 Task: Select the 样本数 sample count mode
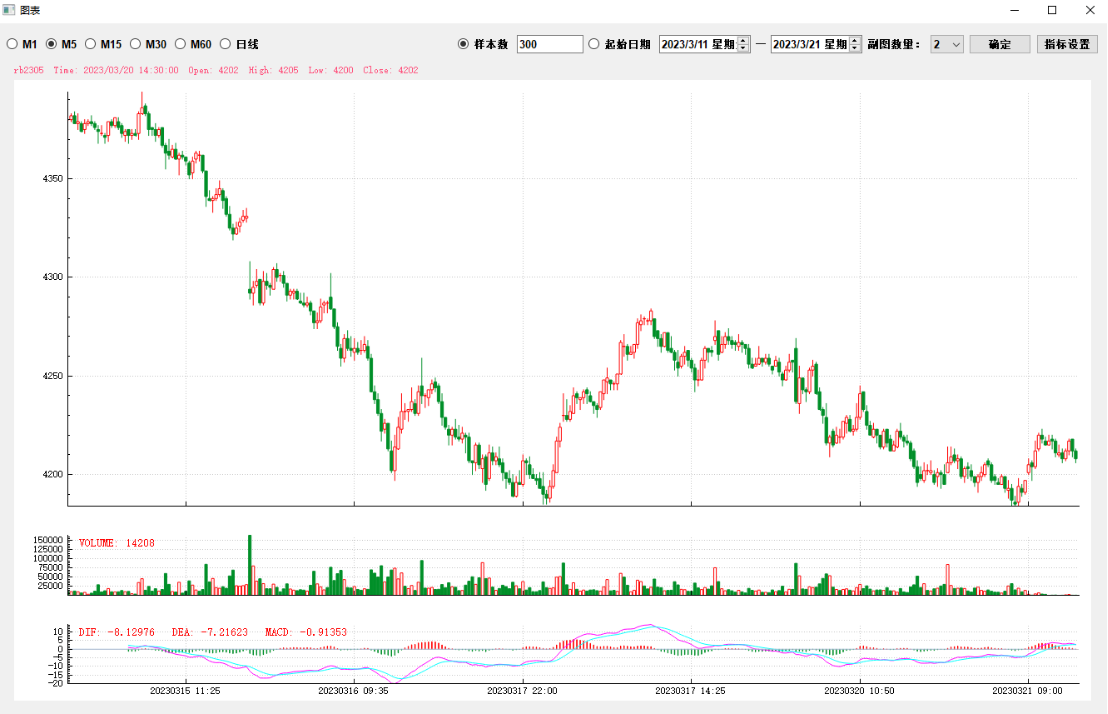coord(463,44)
